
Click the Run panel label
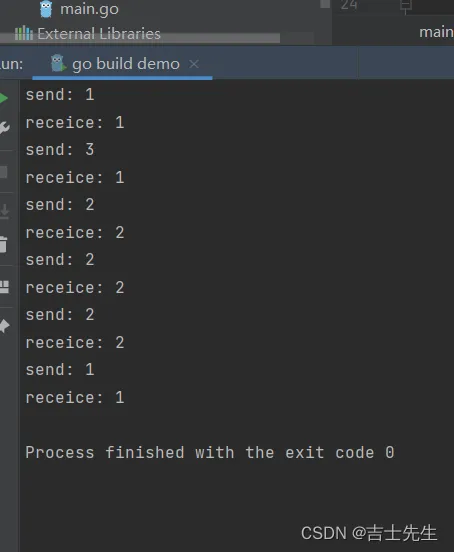point(11,64)
